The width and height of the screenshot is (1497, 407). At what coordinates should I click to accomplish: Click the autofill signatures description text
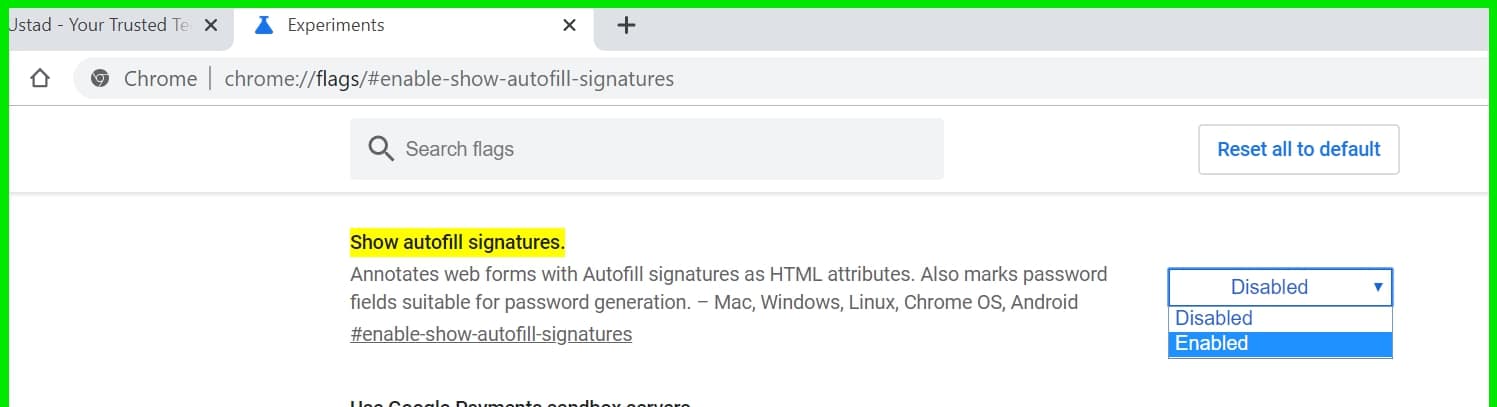pyautogui.click(x=729, y=288)
